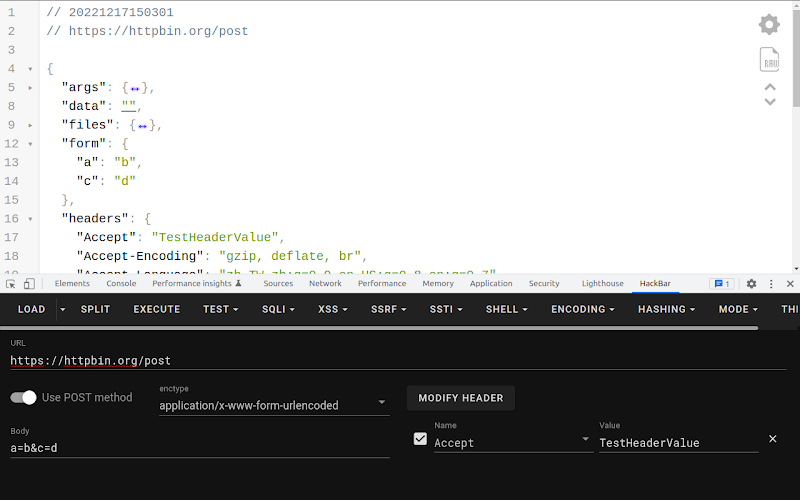800x500 pixels.
Task: Expand the ENCODING menu in HackBar
Action: point(583,309)
